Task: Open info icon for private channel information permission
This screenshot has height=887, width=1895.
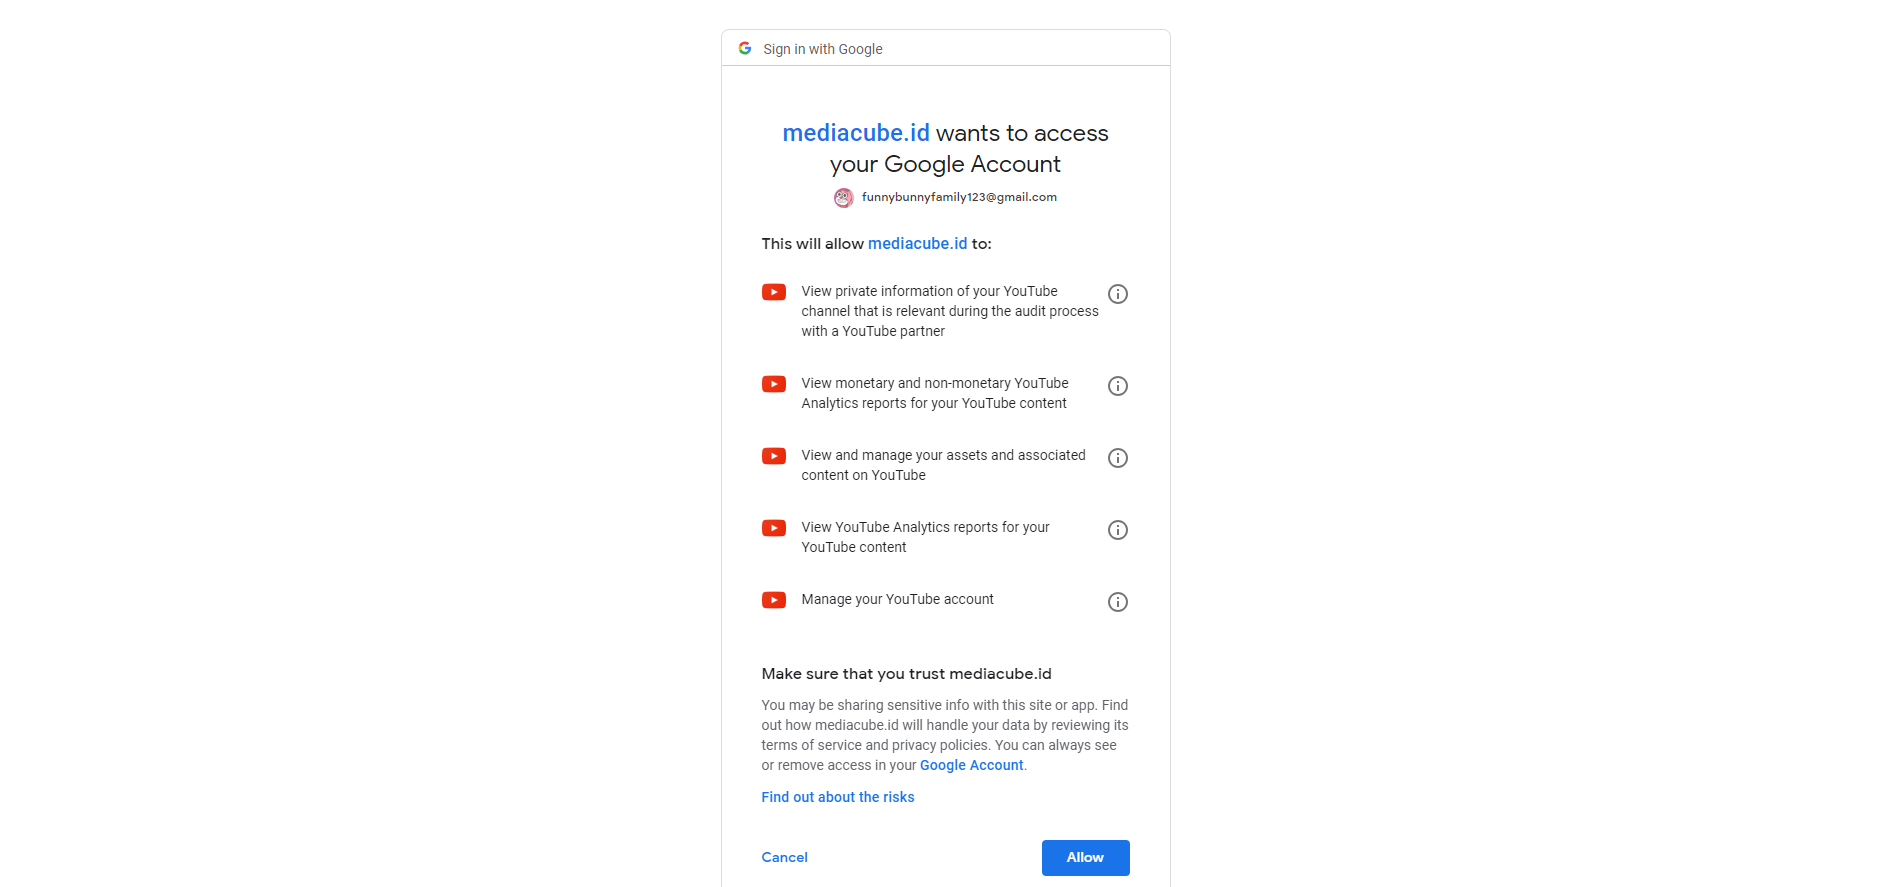Action: (1118, 294)
